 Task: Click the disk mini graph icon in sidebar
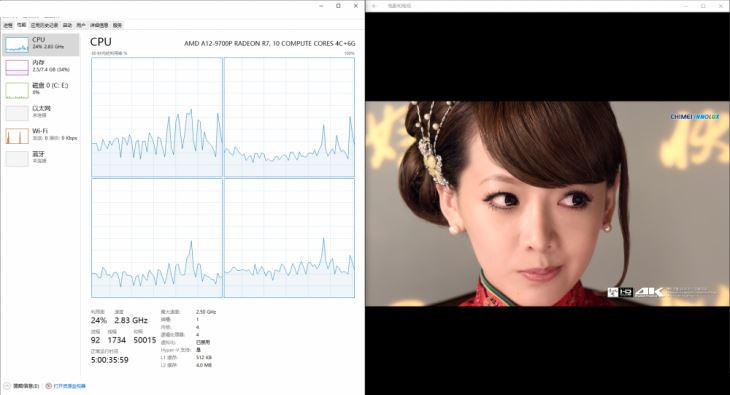[17, 91]
